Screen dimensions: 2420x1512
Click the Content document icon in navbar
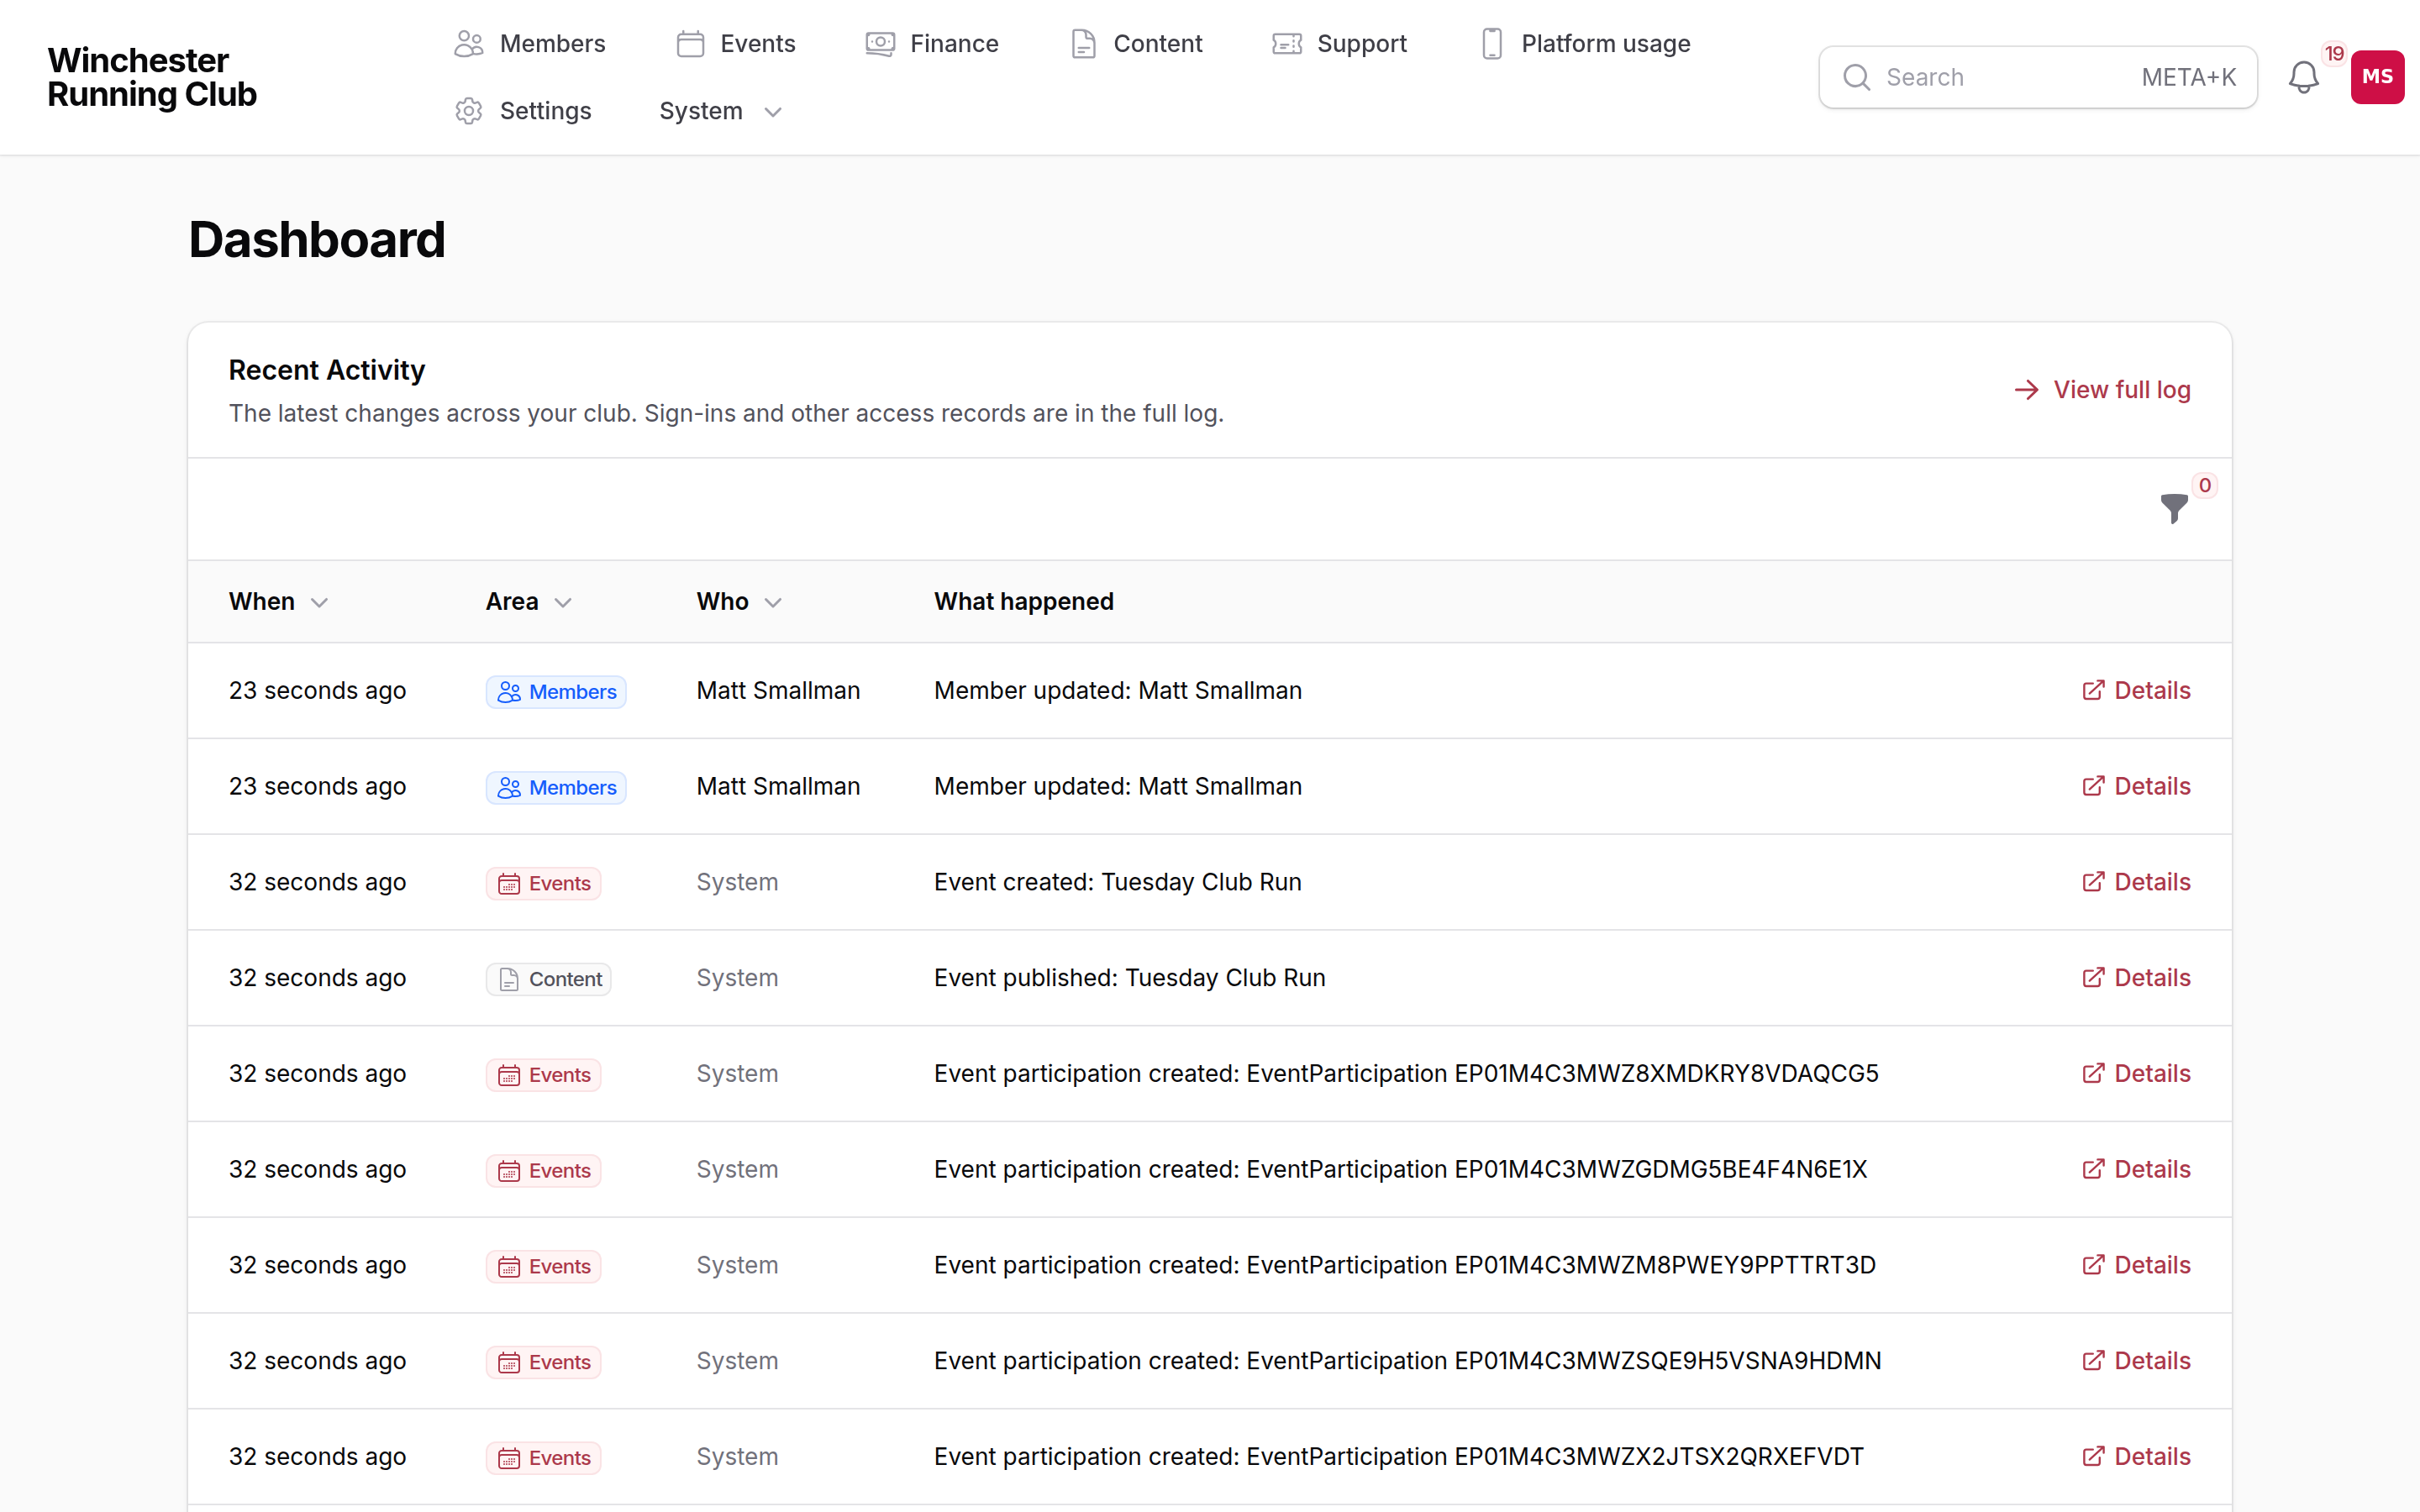(x=1084, y=44)
